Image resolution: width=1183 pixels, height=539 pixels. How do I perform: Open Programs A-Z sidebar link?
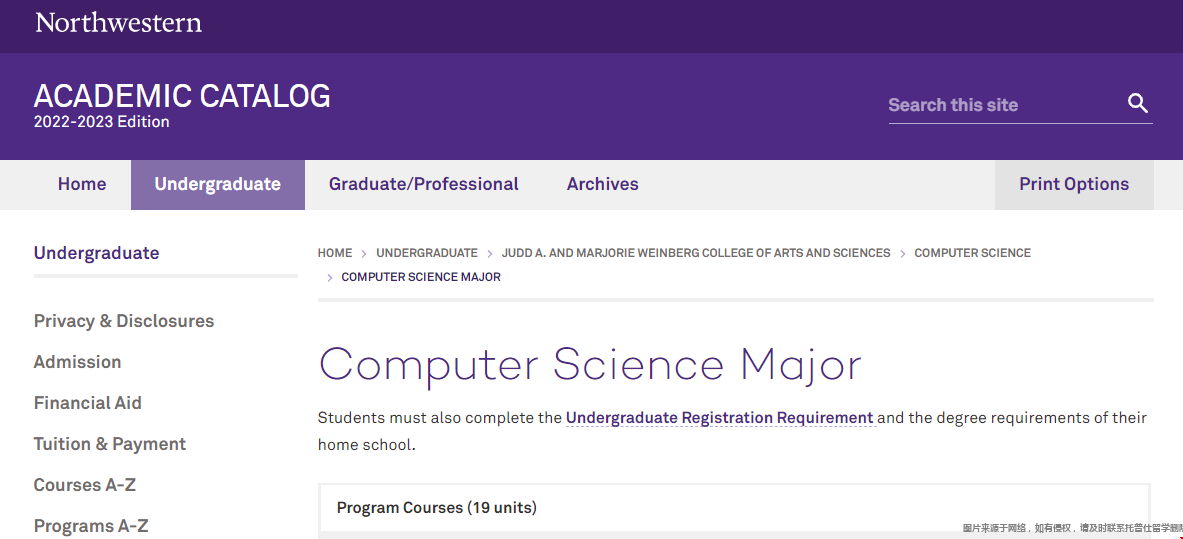(91, 525)
